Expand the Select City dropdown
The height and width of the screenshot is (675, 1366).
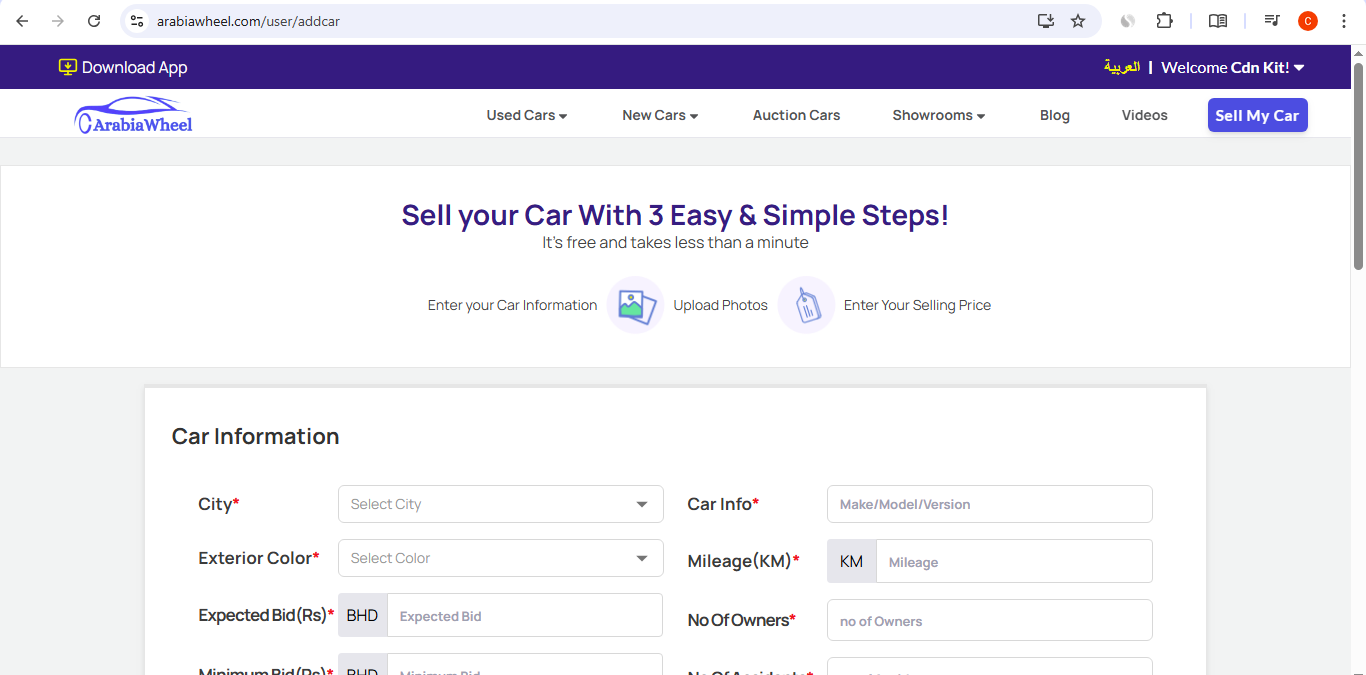[500, 504]
